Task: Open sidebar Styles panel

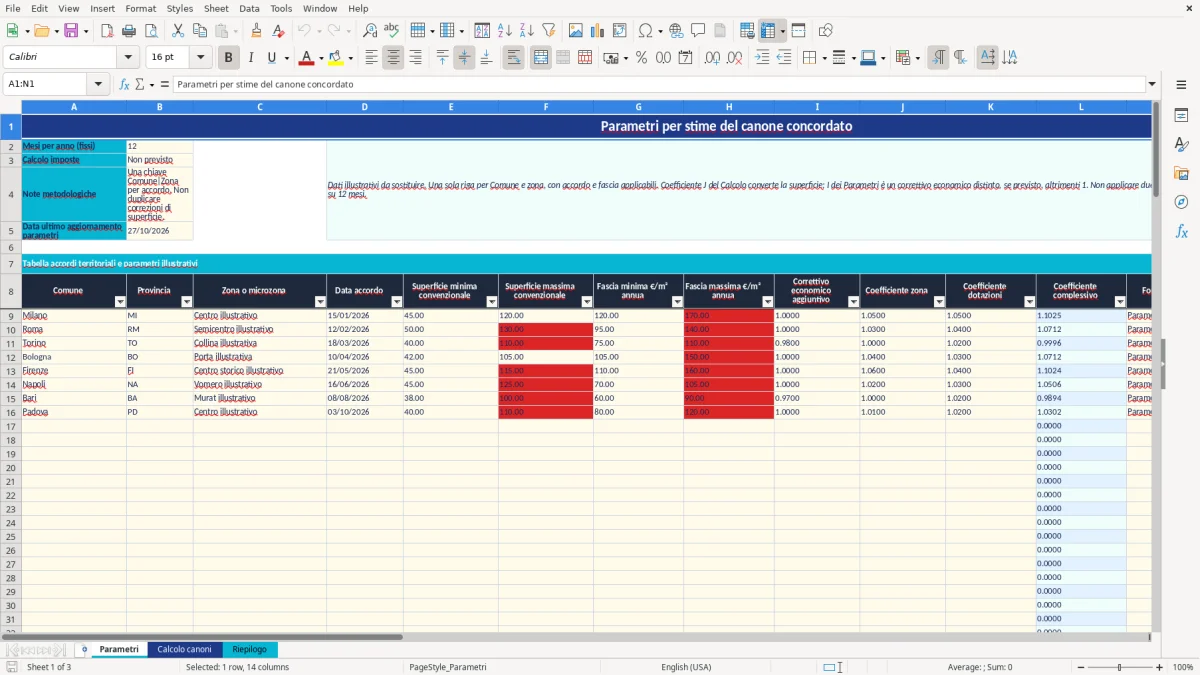Action: (1181, 144)
